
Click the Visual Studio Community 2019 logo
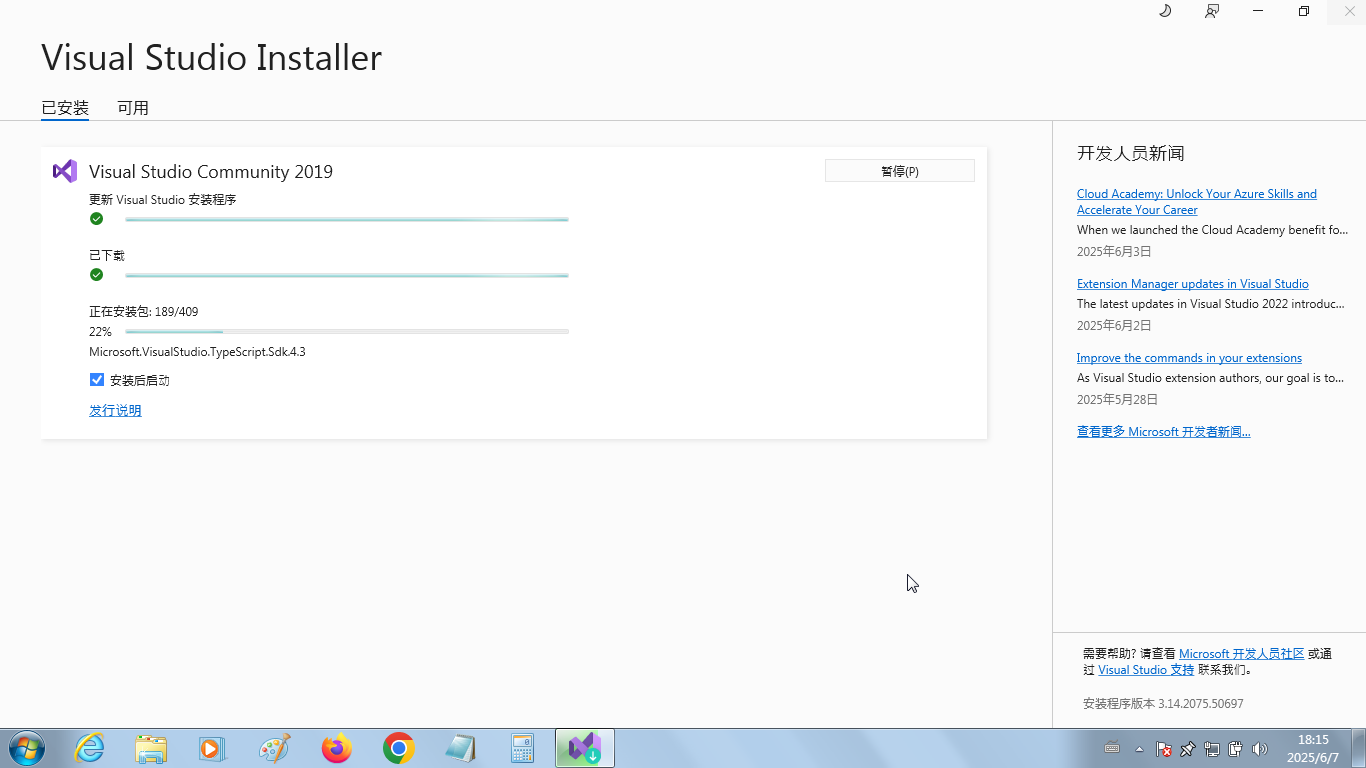[65, 171]
